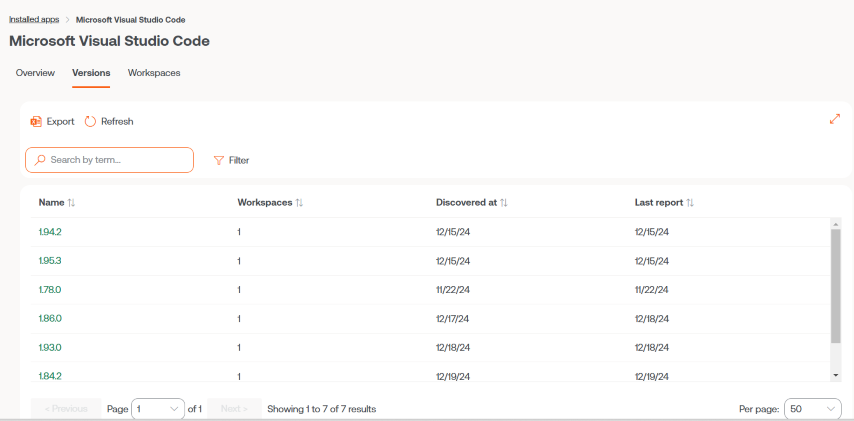
Task: Click scrollbar down arrow in table
Action: point(836,375)
